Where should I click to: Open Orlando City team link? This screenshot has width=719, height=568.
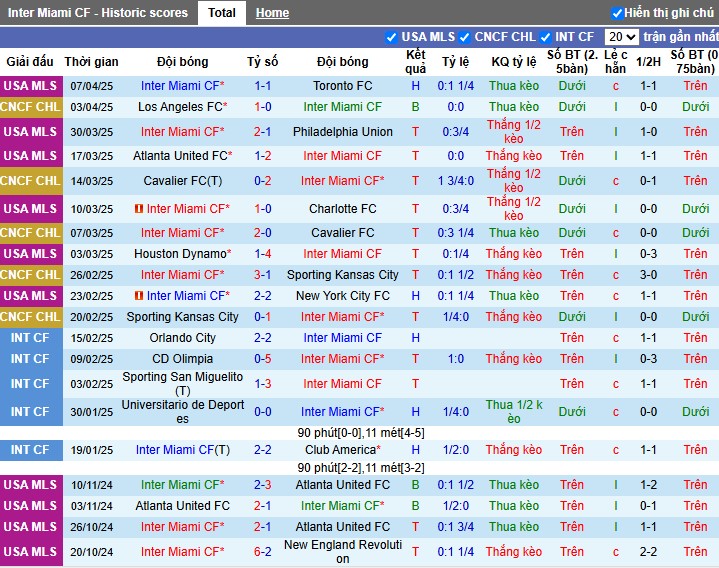[183, 338]
